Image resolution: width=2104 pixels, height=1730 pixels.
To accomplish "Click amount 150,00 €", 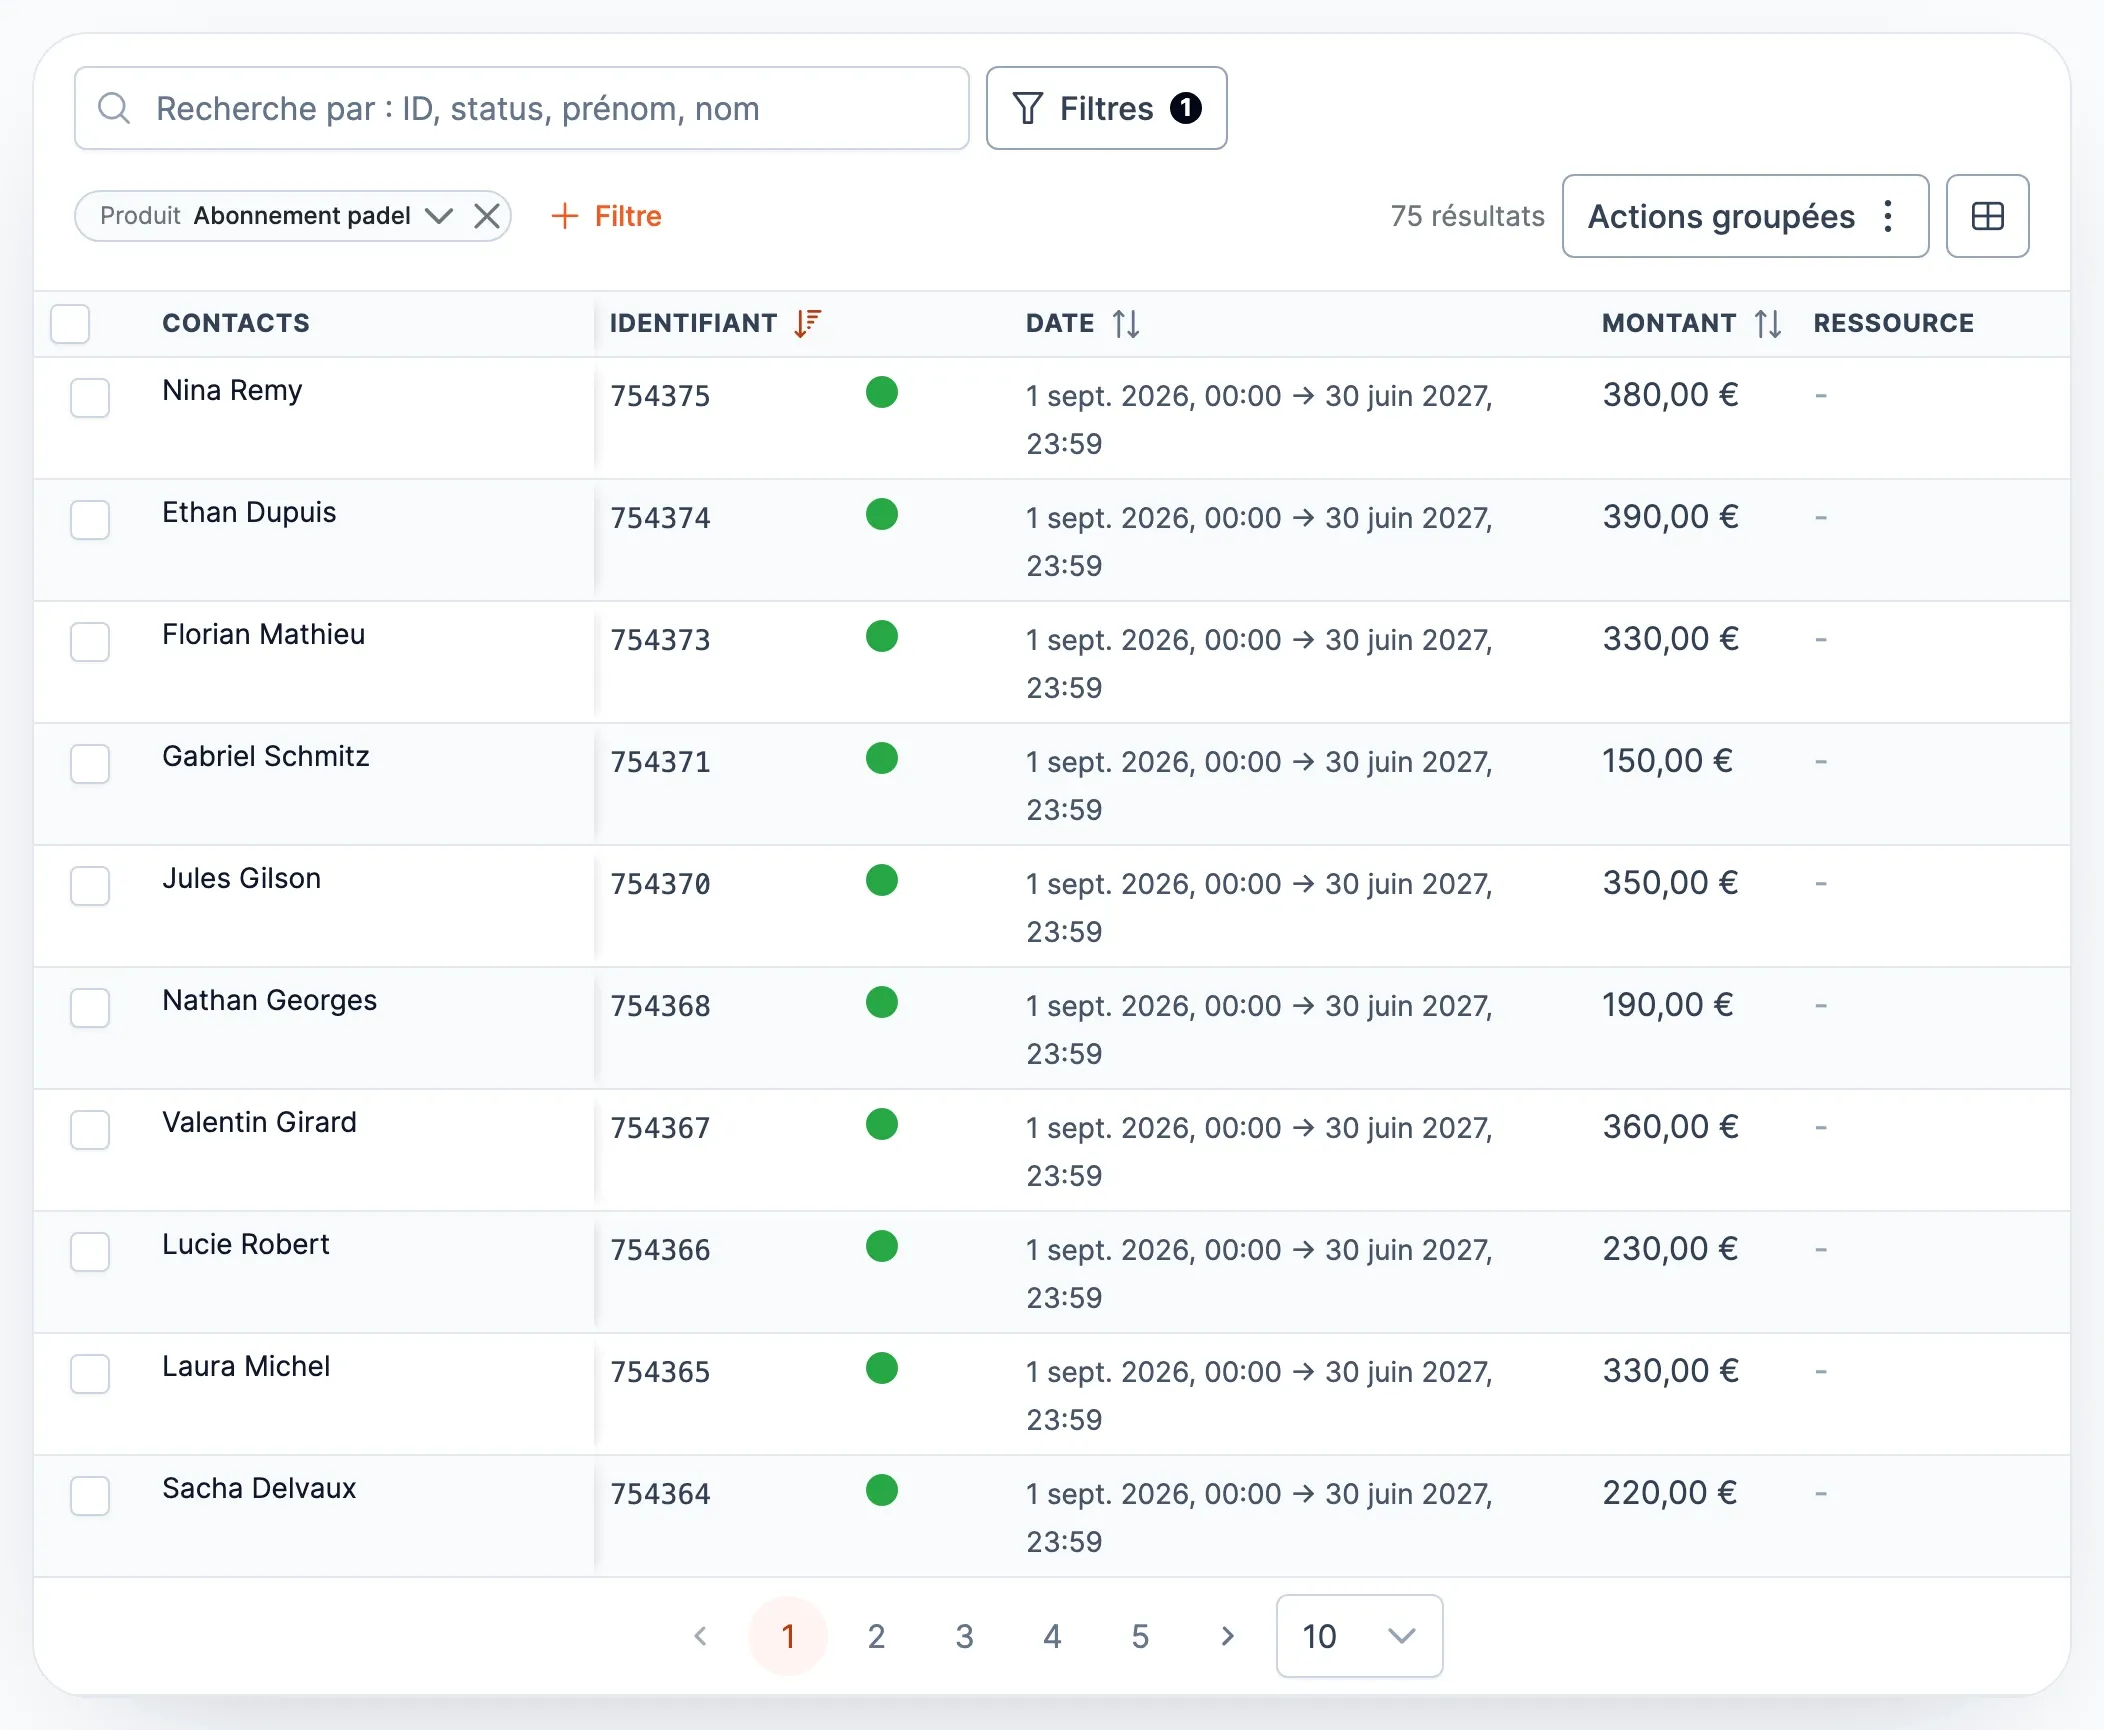I will pyautogui.click(x=1667, y=761).
